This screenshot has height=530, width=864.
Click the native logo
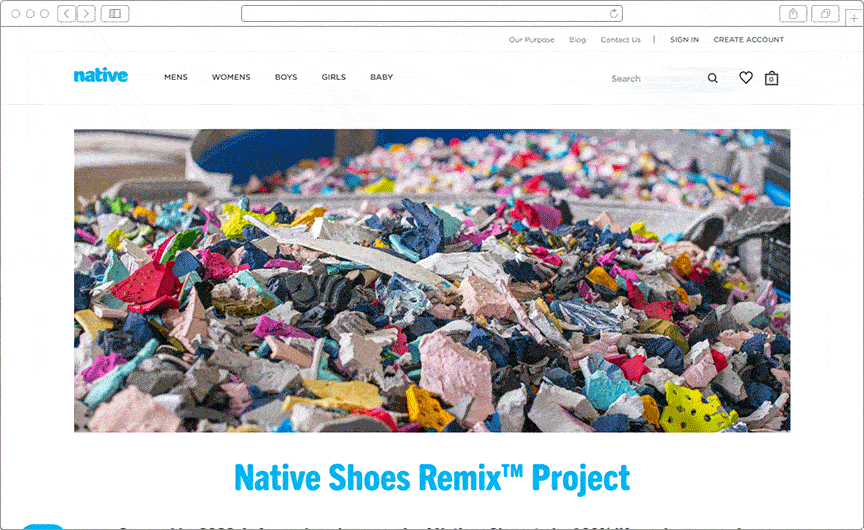tap(101, 75)
